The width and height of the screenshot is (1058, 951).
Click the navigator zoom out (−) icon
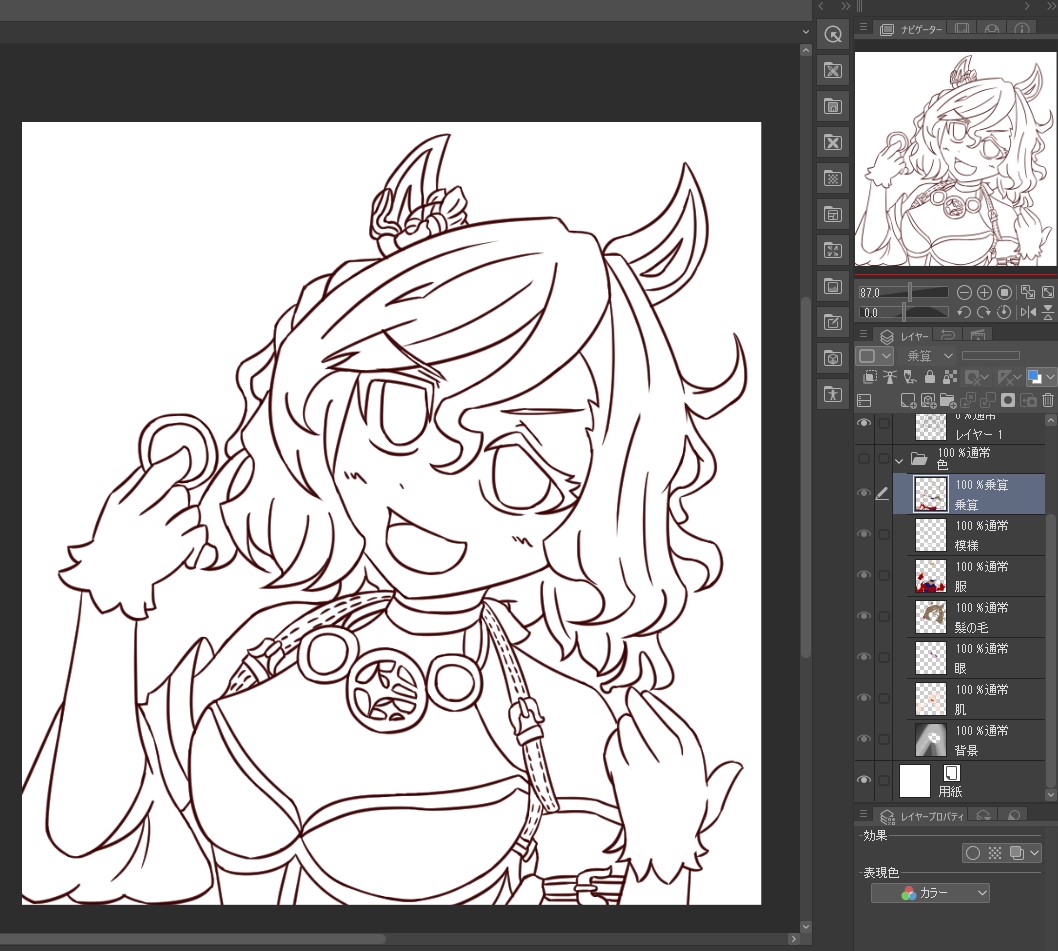pyautogui.click(x=964, y=293)
